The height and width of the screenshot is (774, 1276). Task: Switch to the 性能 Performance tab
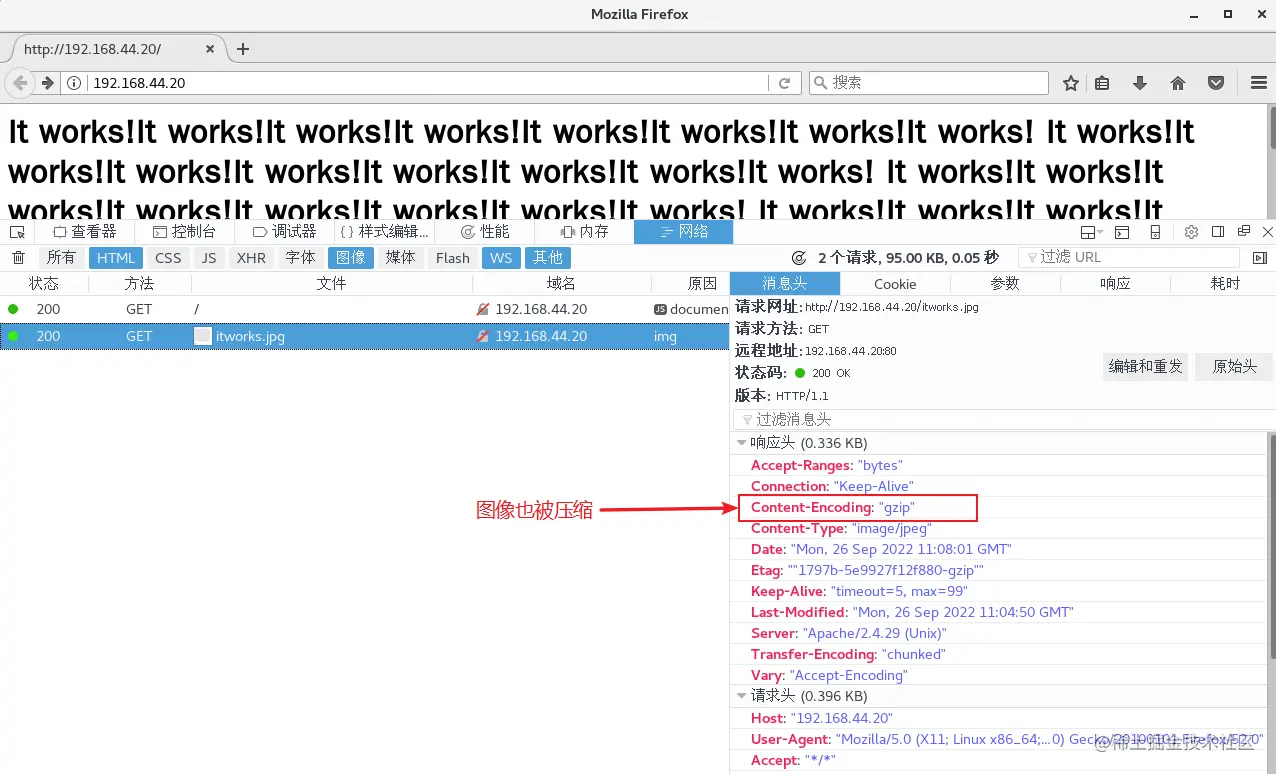(485, 231)
